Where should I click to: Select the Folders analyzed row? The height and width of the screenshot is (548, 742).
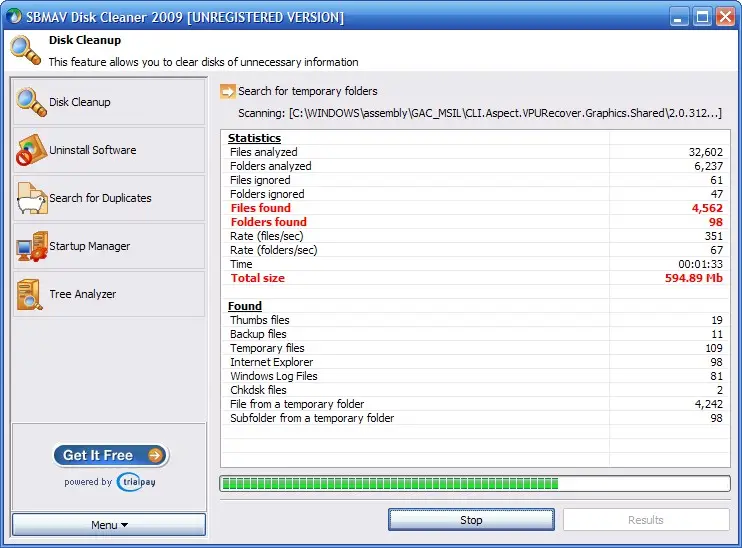pyautogui.click(x=475, y=166)
